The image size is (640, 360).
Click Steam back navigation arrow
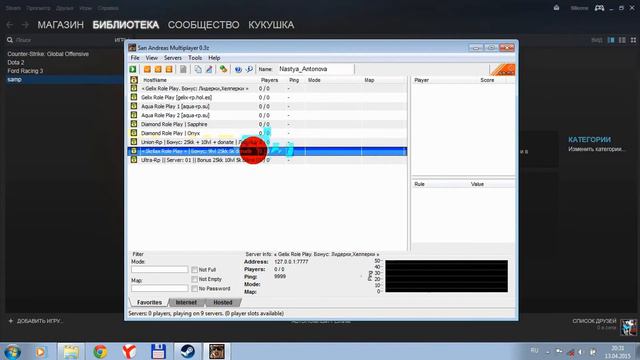coord(10,25)
